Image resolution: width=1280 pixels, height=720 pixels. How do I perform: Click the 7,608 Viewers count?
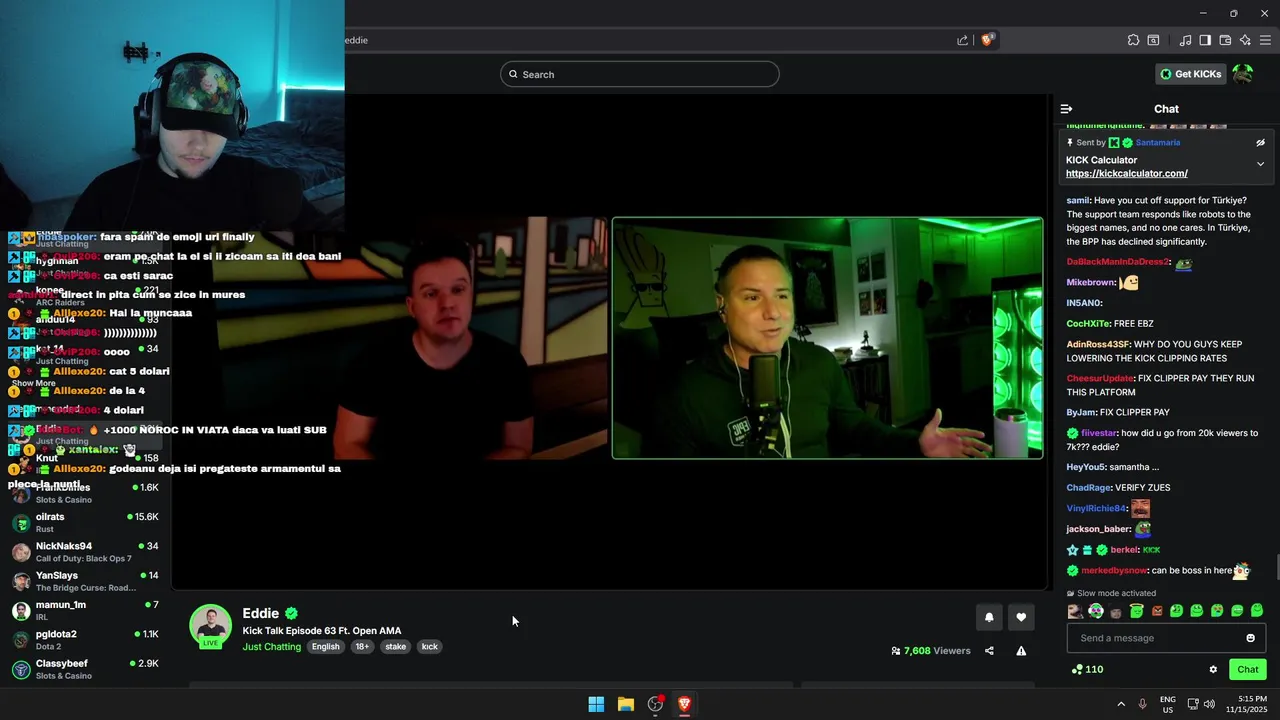pyautogui.click(x=930, y=651)
